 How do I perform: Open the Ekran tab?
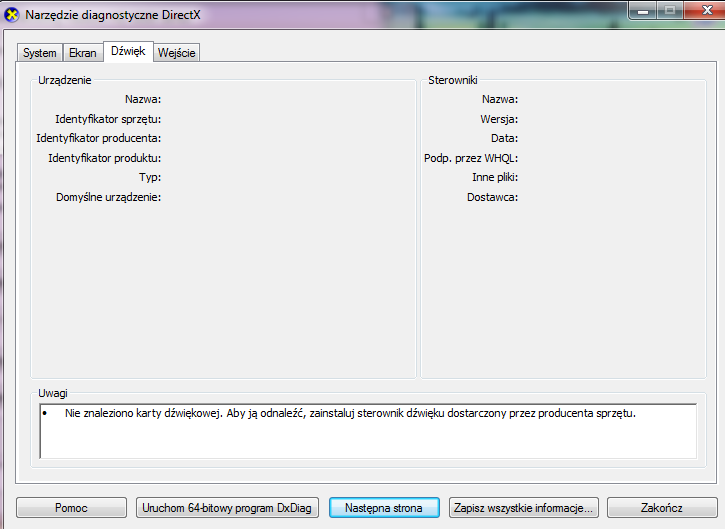pyautogui.click(x=83, y=53)
